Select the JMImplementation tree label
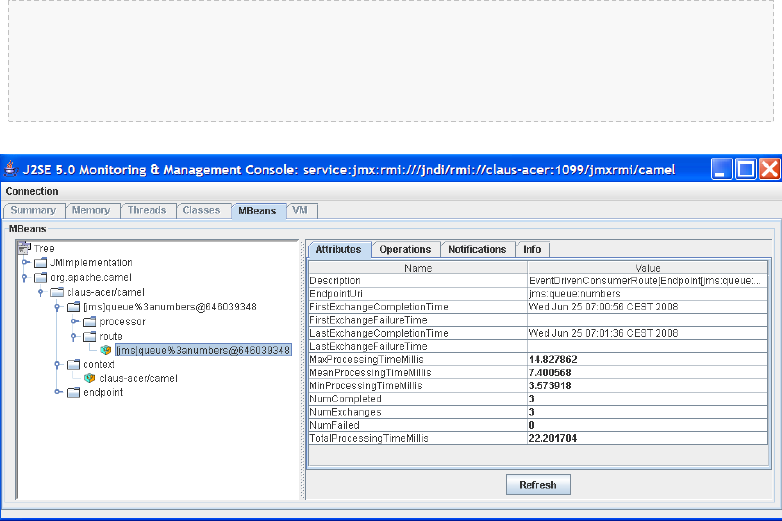Screen dimensions: 782x521 coord(91,263)
